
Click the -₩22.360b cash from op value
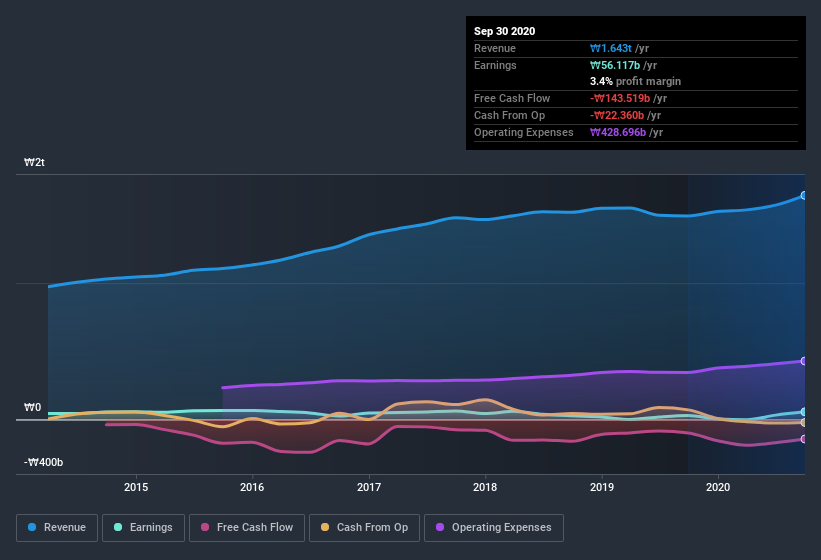pos(617,115)
